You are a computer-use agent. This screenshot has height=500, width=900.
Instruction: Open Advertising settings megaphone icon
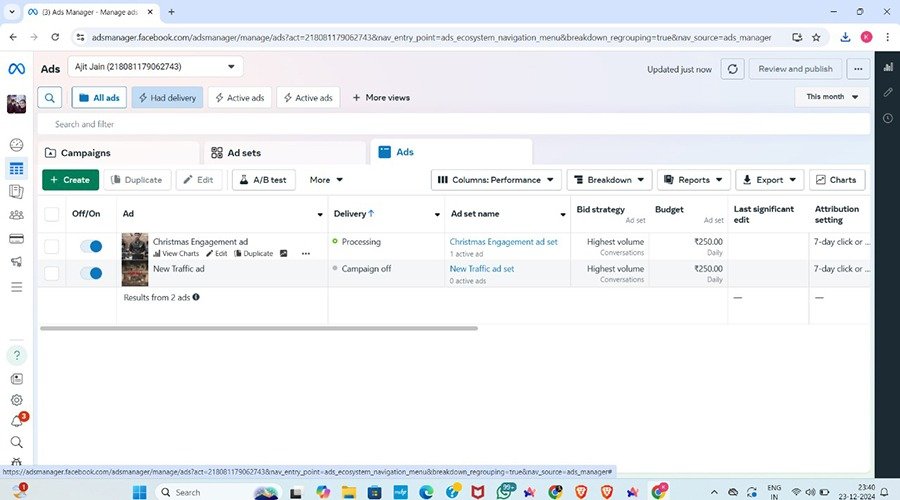pos(17,262)
